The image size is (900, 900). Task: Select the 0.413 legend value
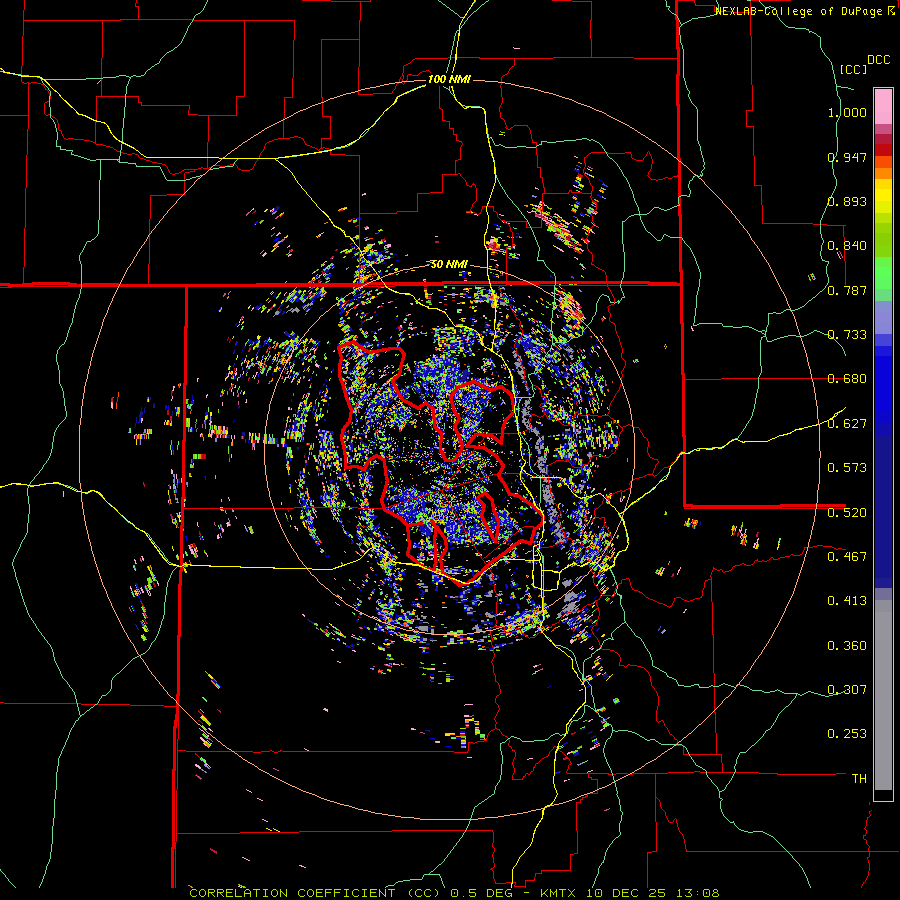click(847, 601)
